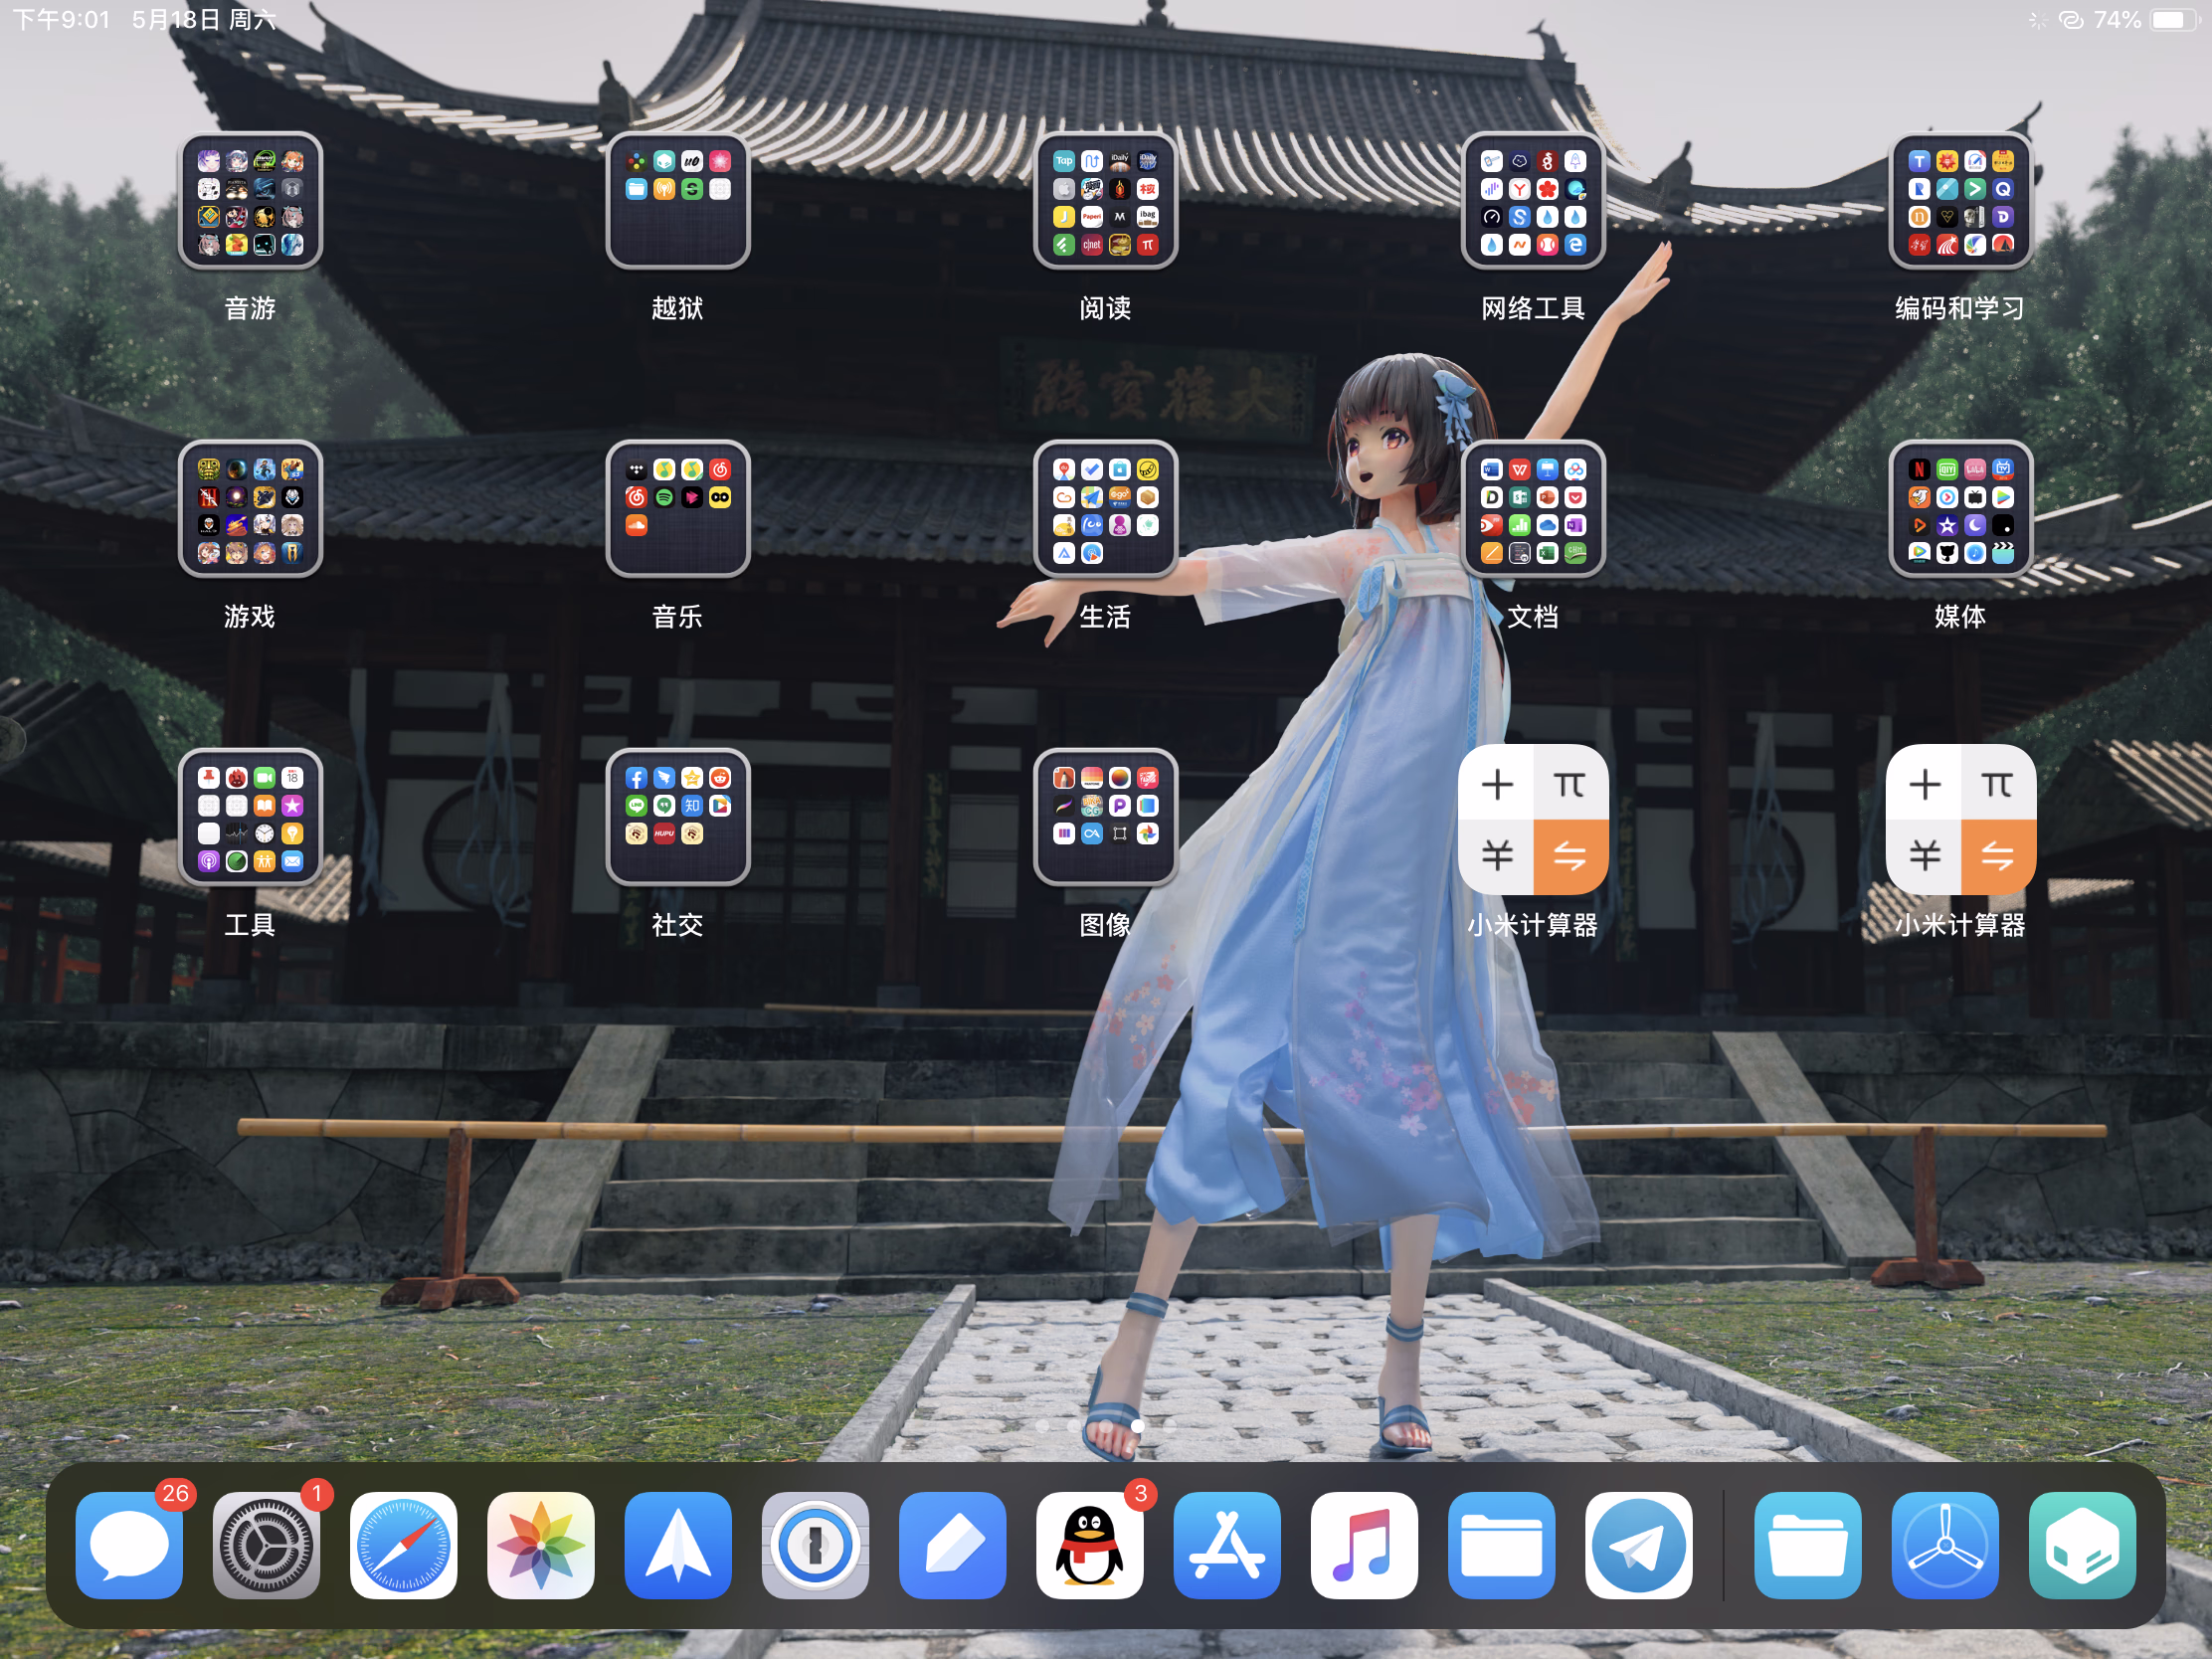This screenshot has width=2212, height=1659.
Task: Expand the 社交 folder
Action: (678, 817)
